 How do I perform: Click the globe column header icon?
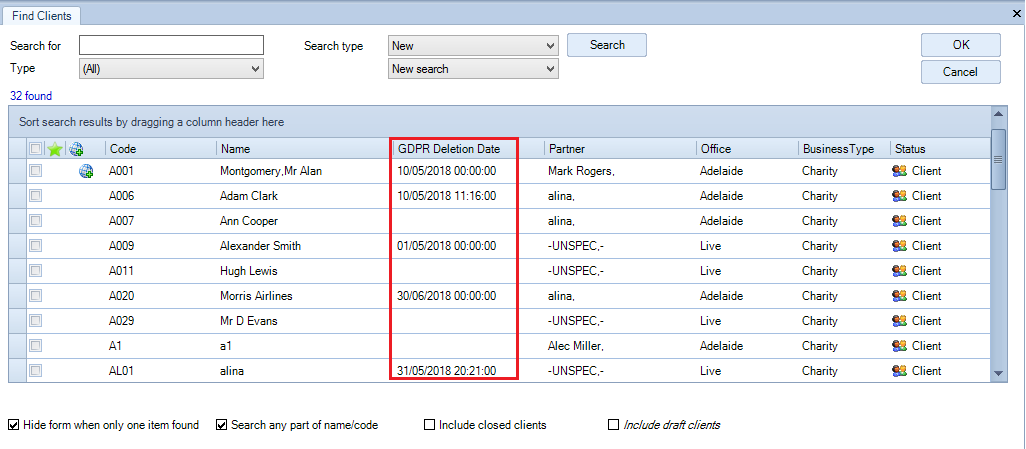click(x=76, y=149)
